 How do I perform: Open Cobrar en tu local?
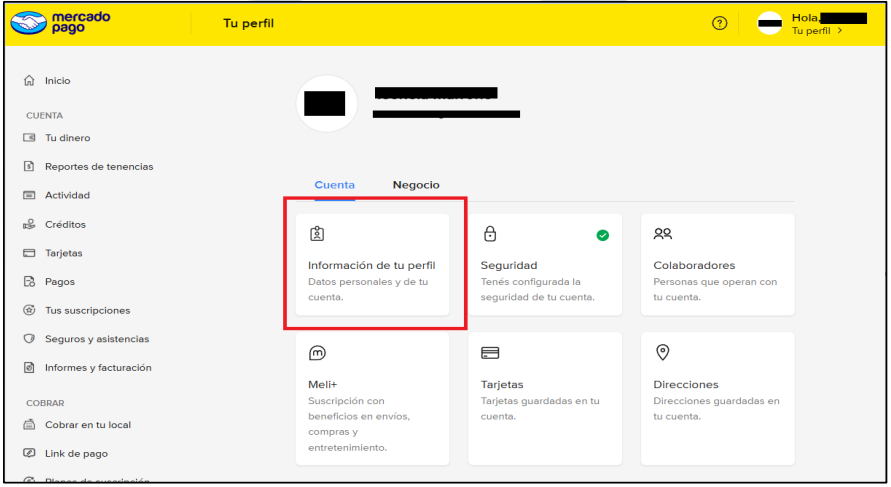pos(87,425)
